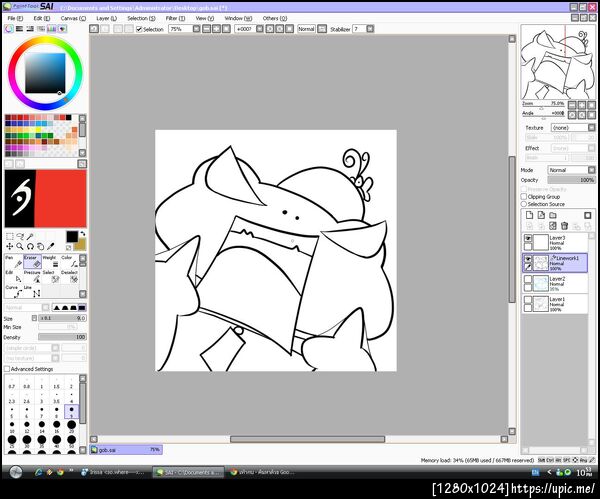Click the toolbar zoom out minus button

[206, 29]
